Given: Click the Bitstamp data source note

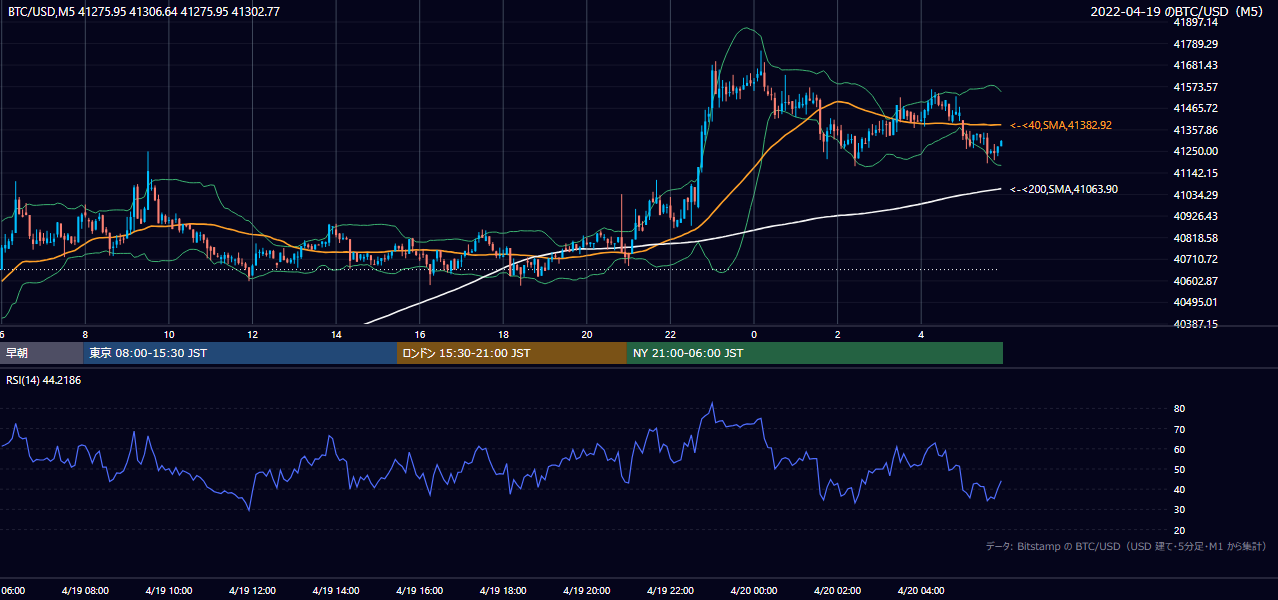Looking at the screenshot, I should (x=1126, y=546).
